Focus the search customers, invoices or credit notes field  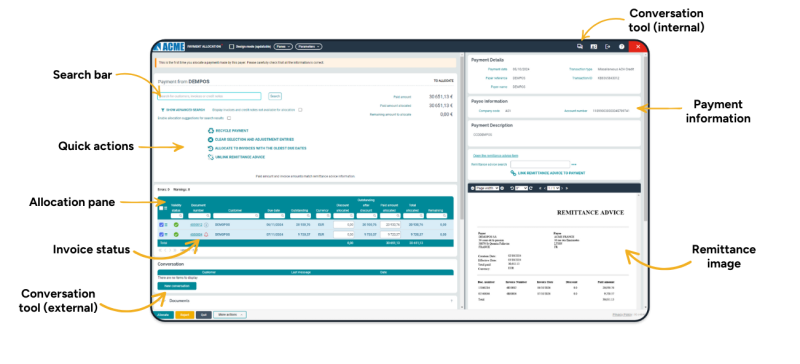(x=209, y=96)
